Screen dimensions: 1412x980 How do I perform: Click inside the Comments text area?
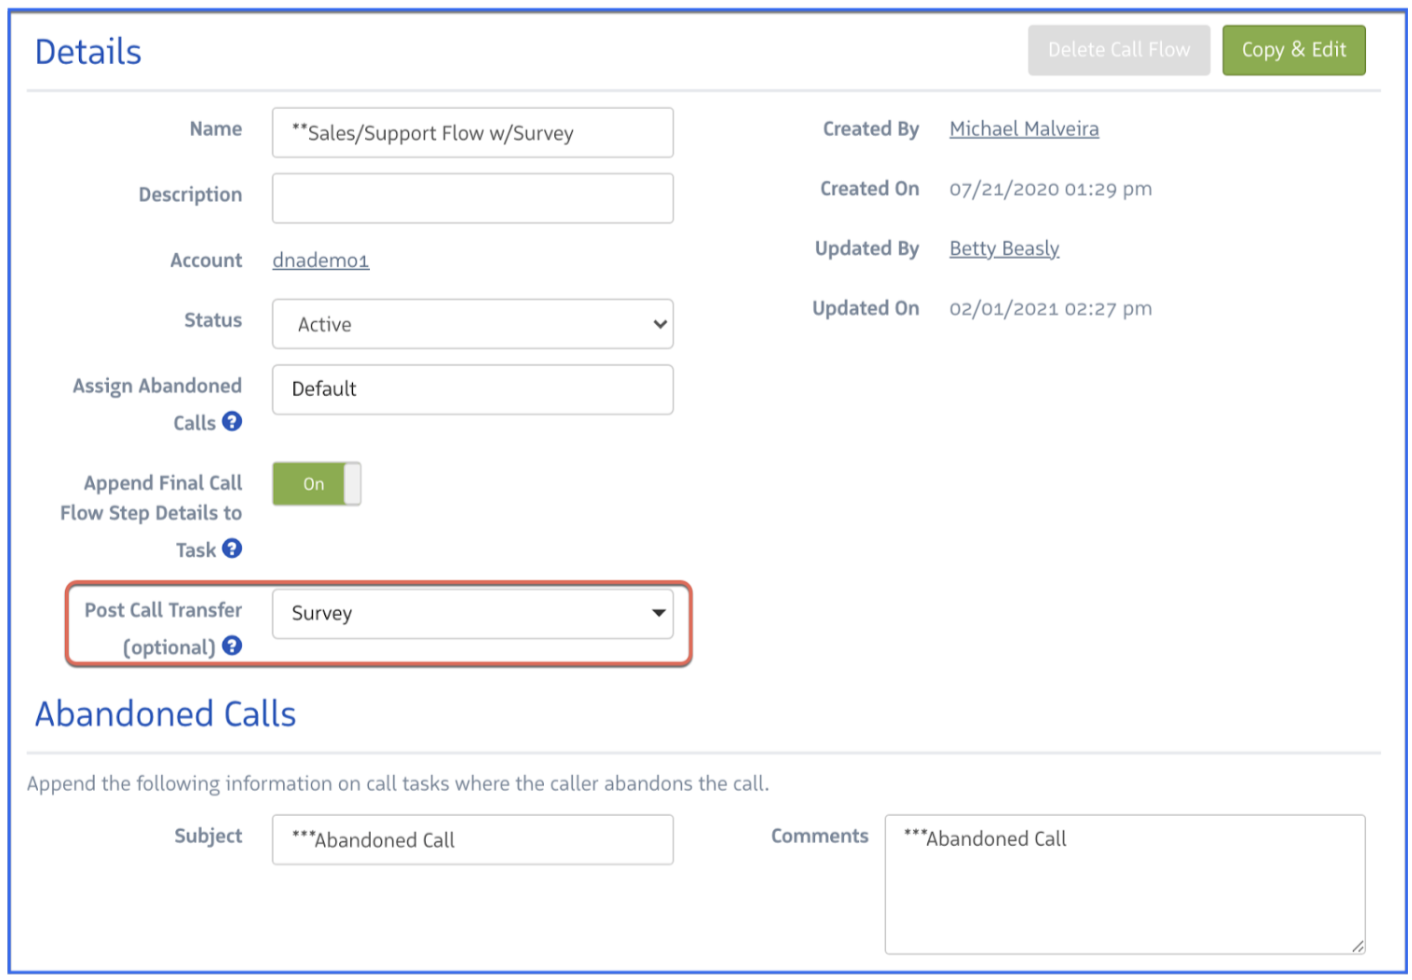click(x=1124, y=885)
